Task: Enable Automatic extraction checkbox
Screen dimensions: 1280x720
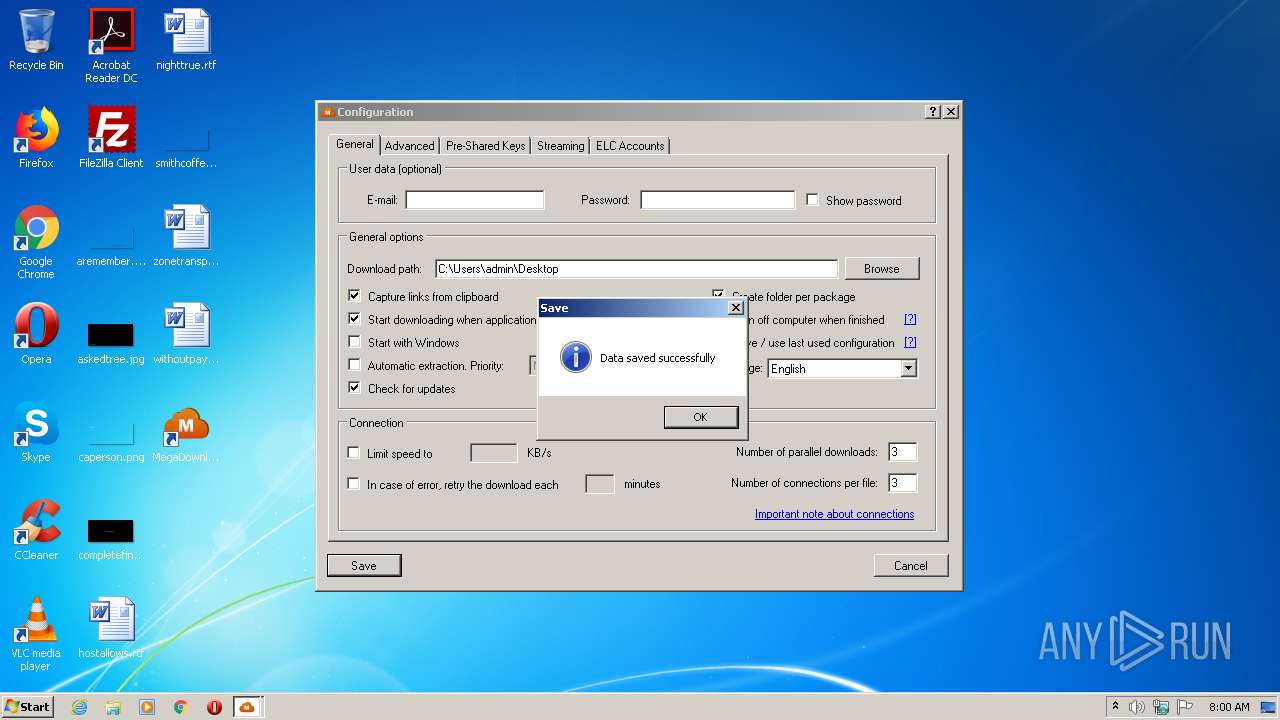Action: click(354, 365)
